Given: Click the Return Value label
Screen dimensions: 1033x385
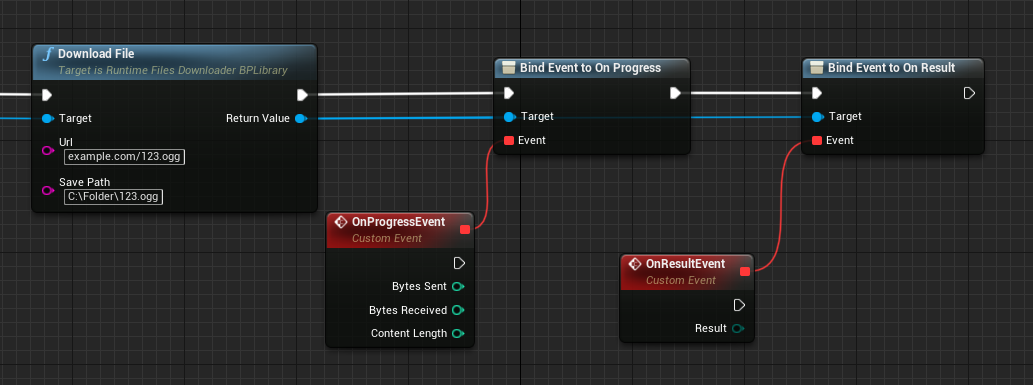Looking at the screenshot, I should (258, 119).
